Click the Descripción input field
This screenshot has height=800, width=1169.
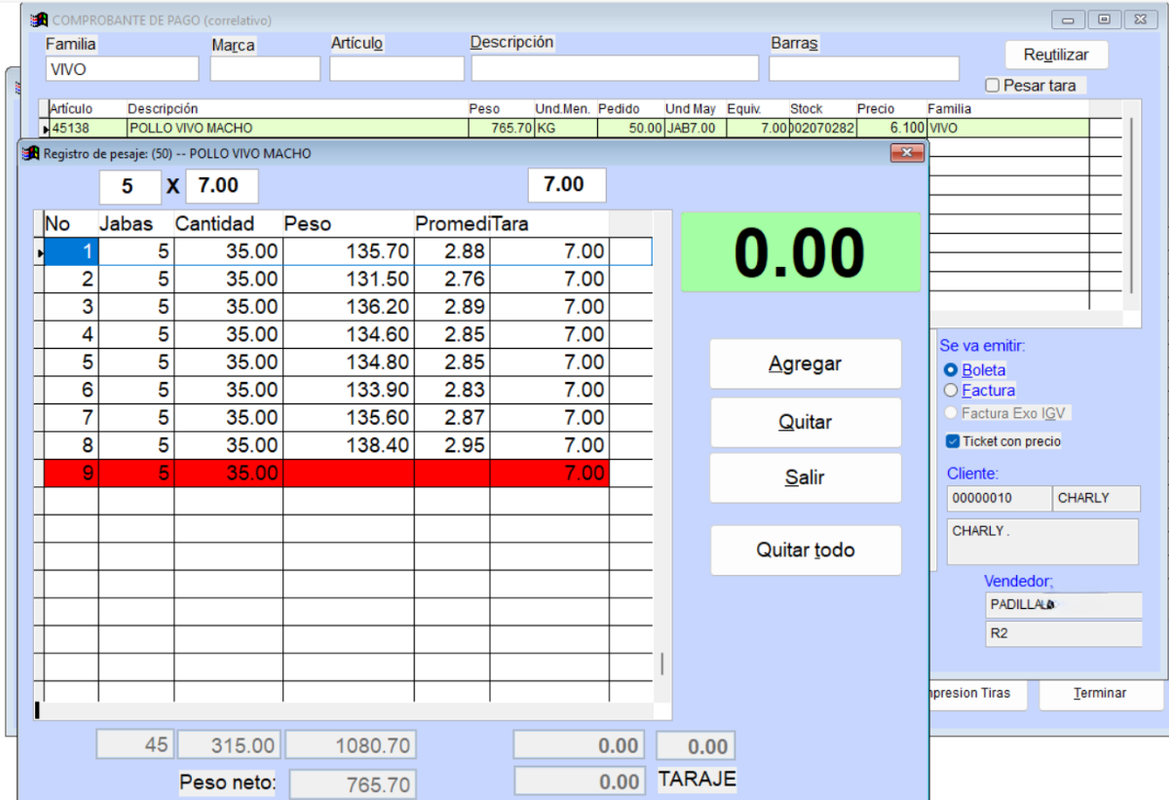pos(615,69)
